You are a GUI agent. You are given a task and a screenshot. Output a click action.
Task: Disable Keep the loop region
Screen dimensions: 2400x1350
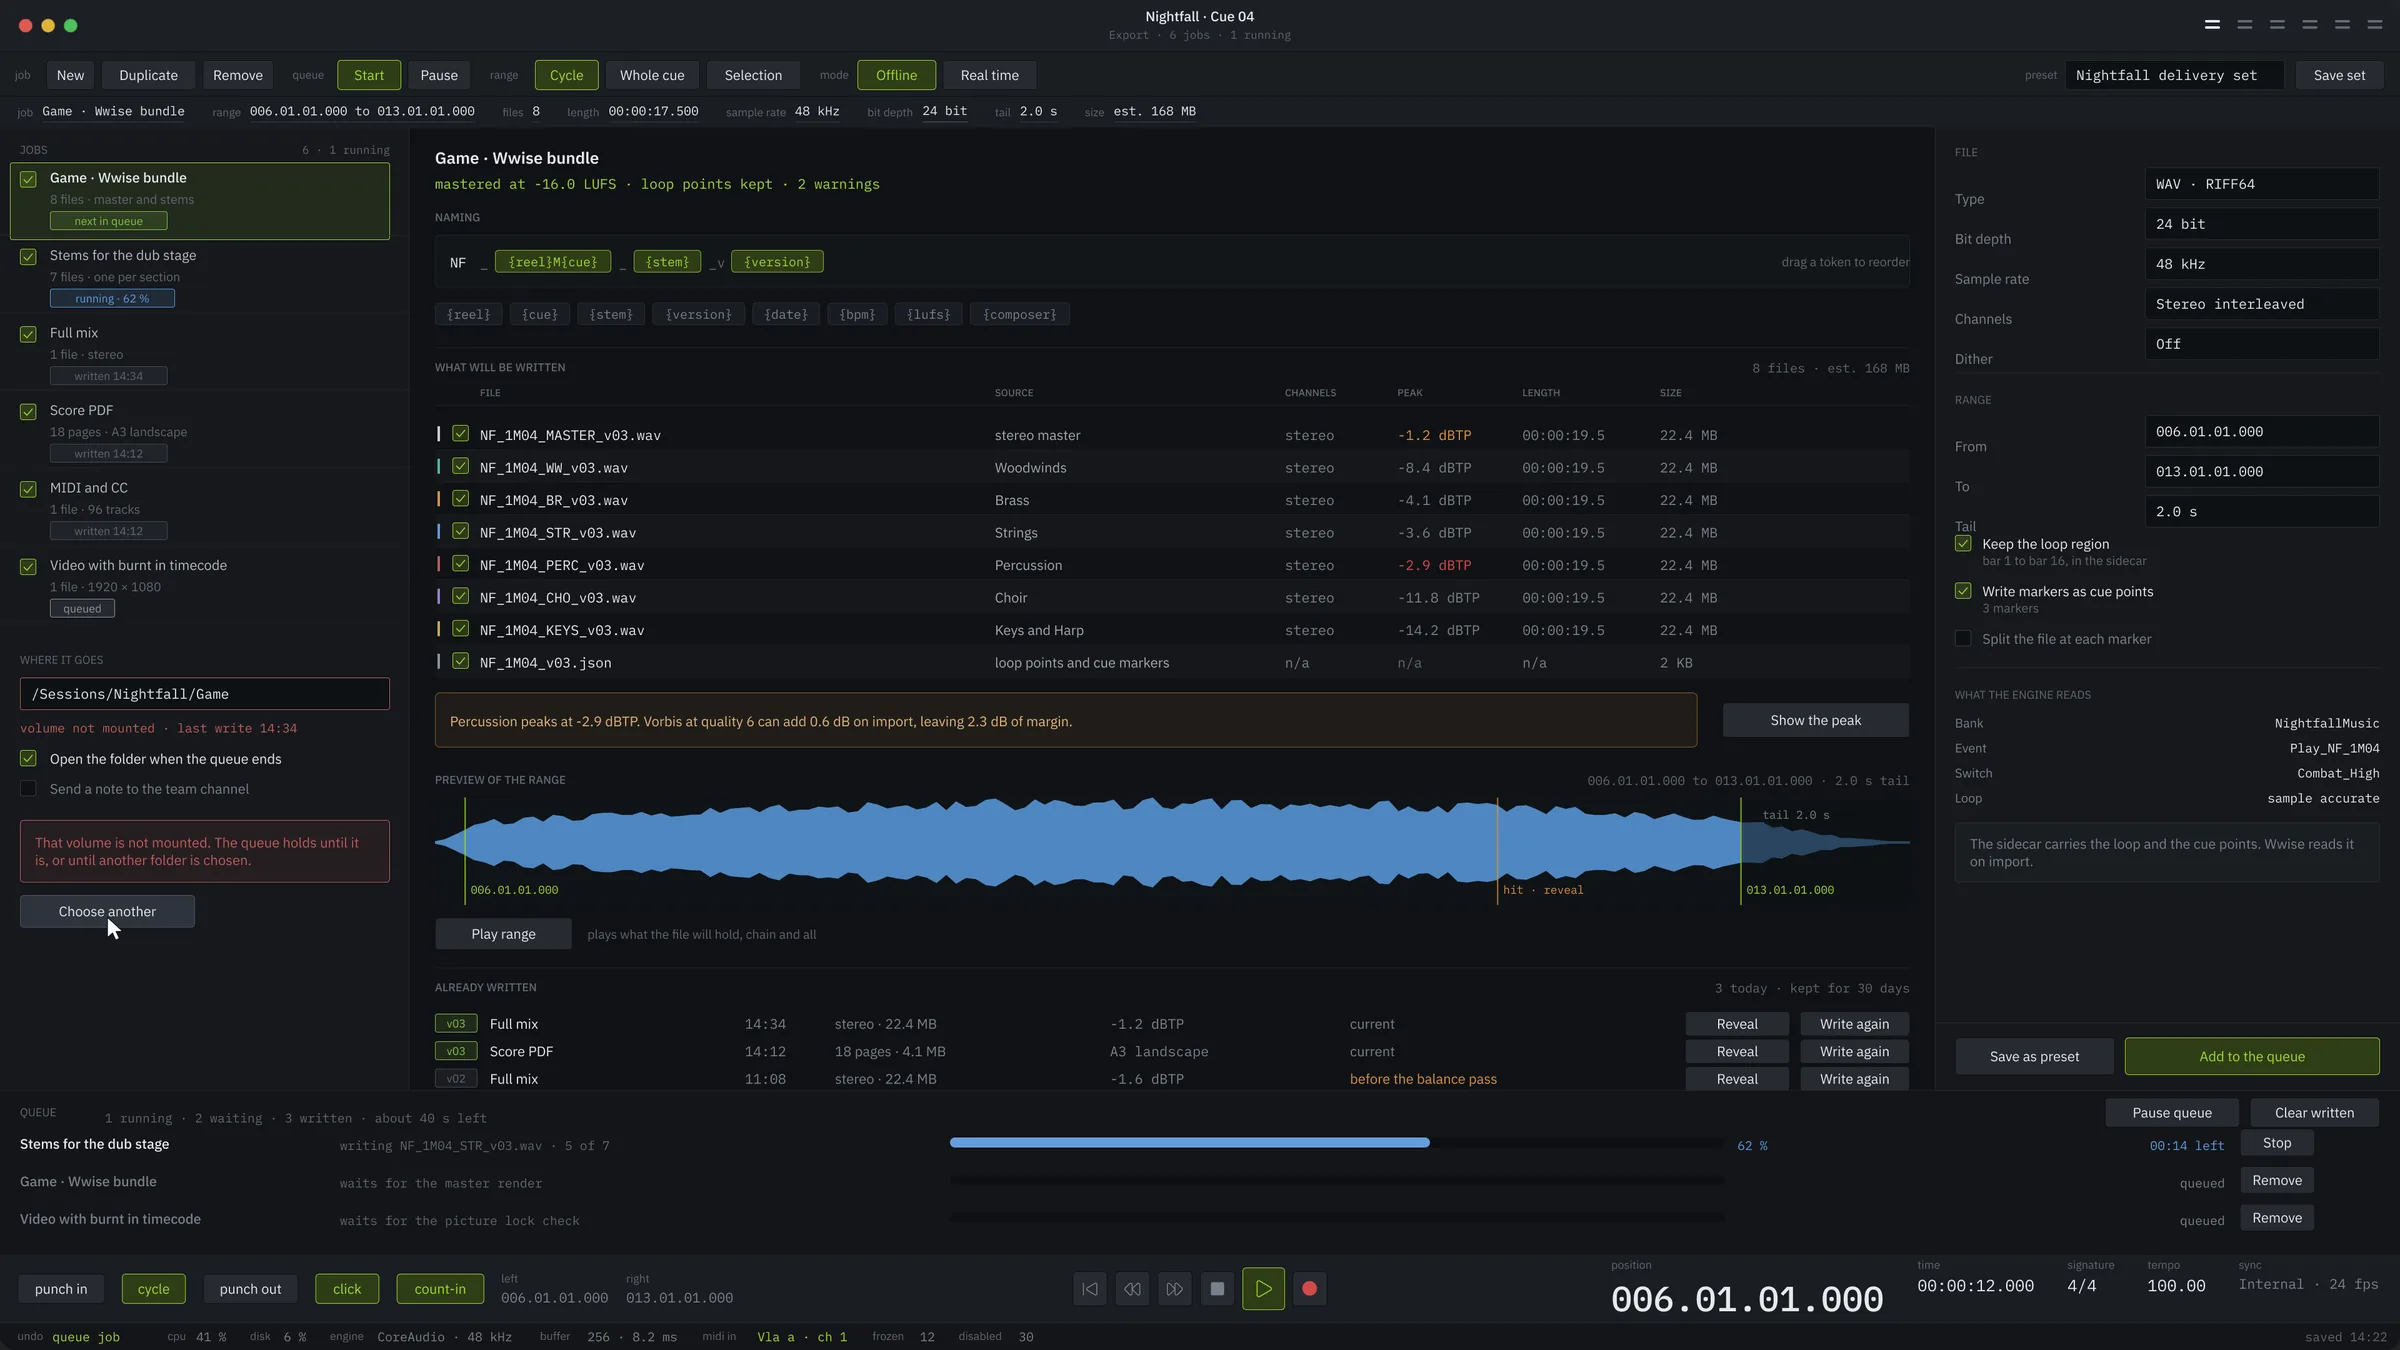click(1963, 544)
